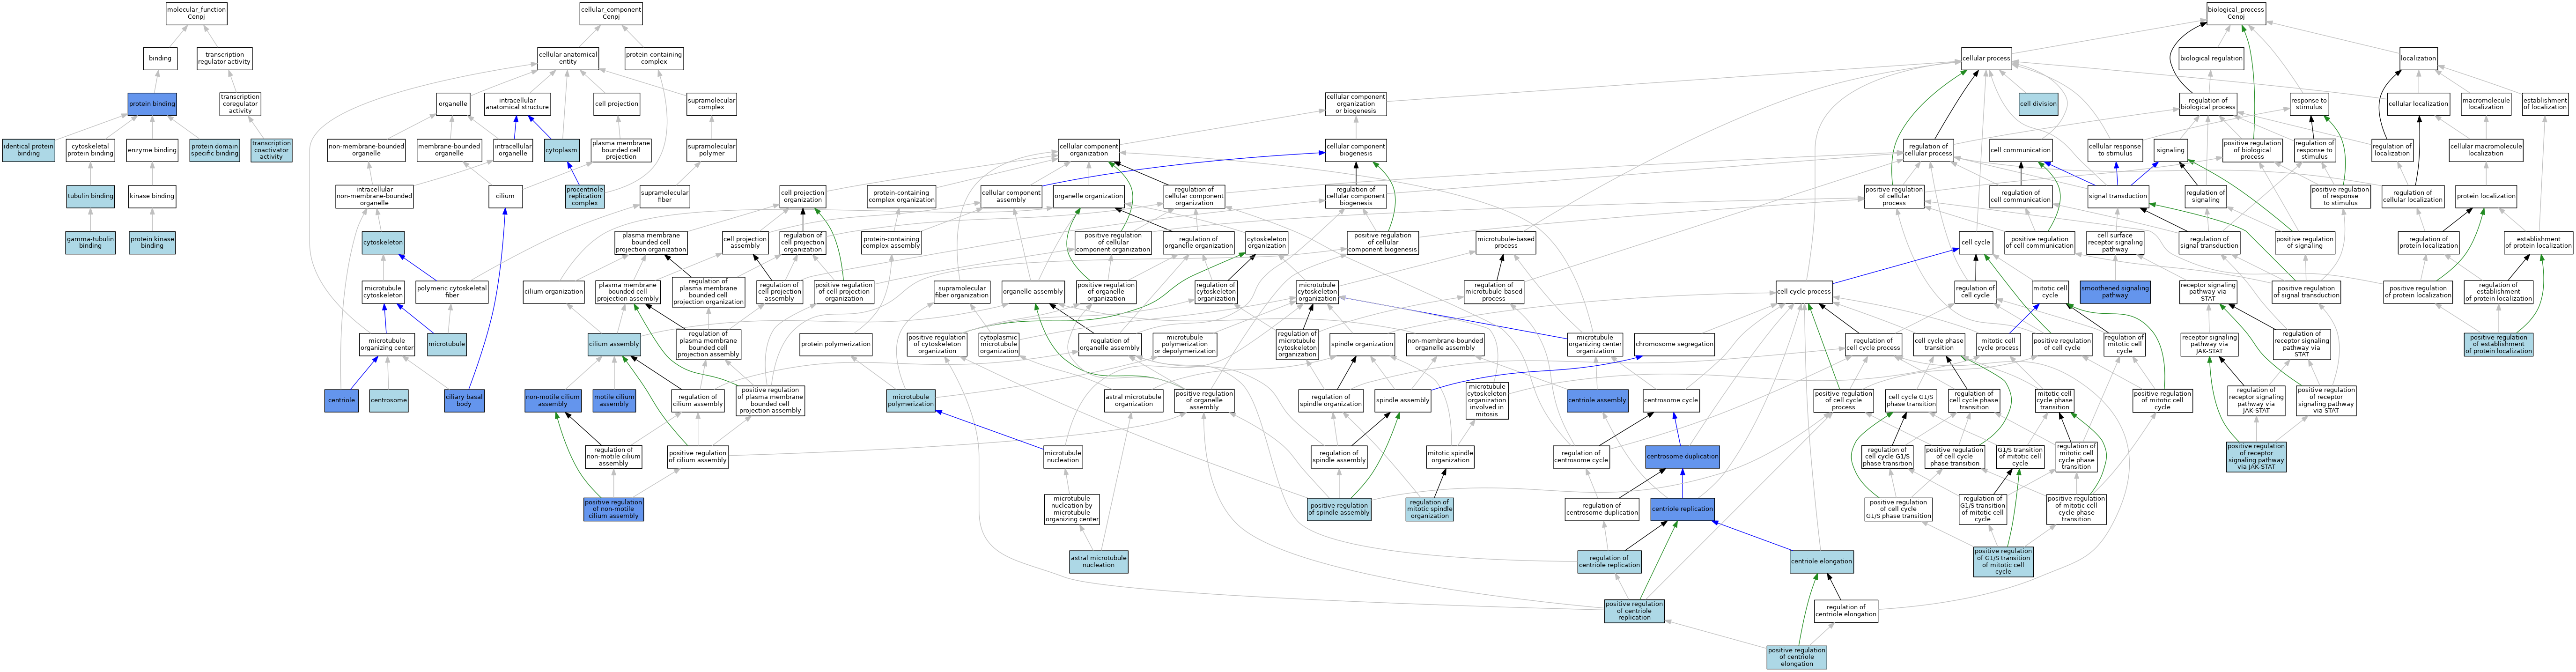This screenshot has width=2576, height=672.
Task: Click the 'cytoskeletal protein binding' node
Action: pyautogui.click(x=90, y=150)
